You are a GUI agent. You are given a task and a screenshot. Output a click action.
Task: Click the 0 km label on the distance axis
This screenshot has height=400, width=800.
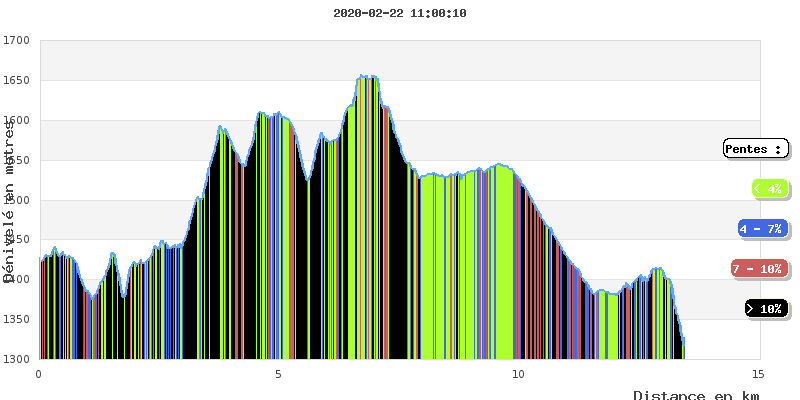click(x=39, y=373)
